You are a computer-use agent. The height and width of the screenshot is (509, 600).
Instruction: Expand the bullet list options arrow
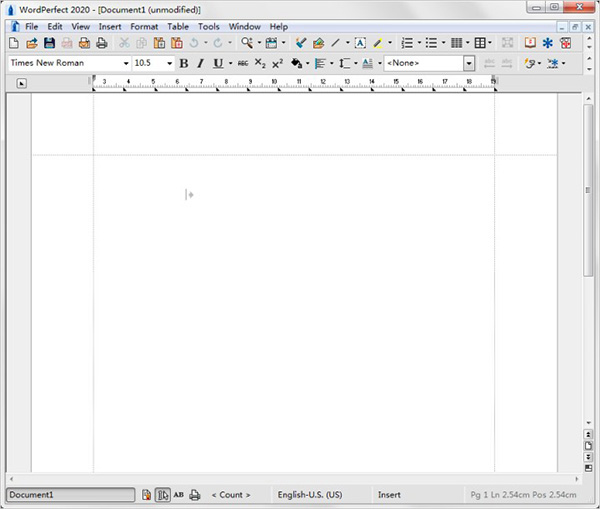(x=443, y=43)
